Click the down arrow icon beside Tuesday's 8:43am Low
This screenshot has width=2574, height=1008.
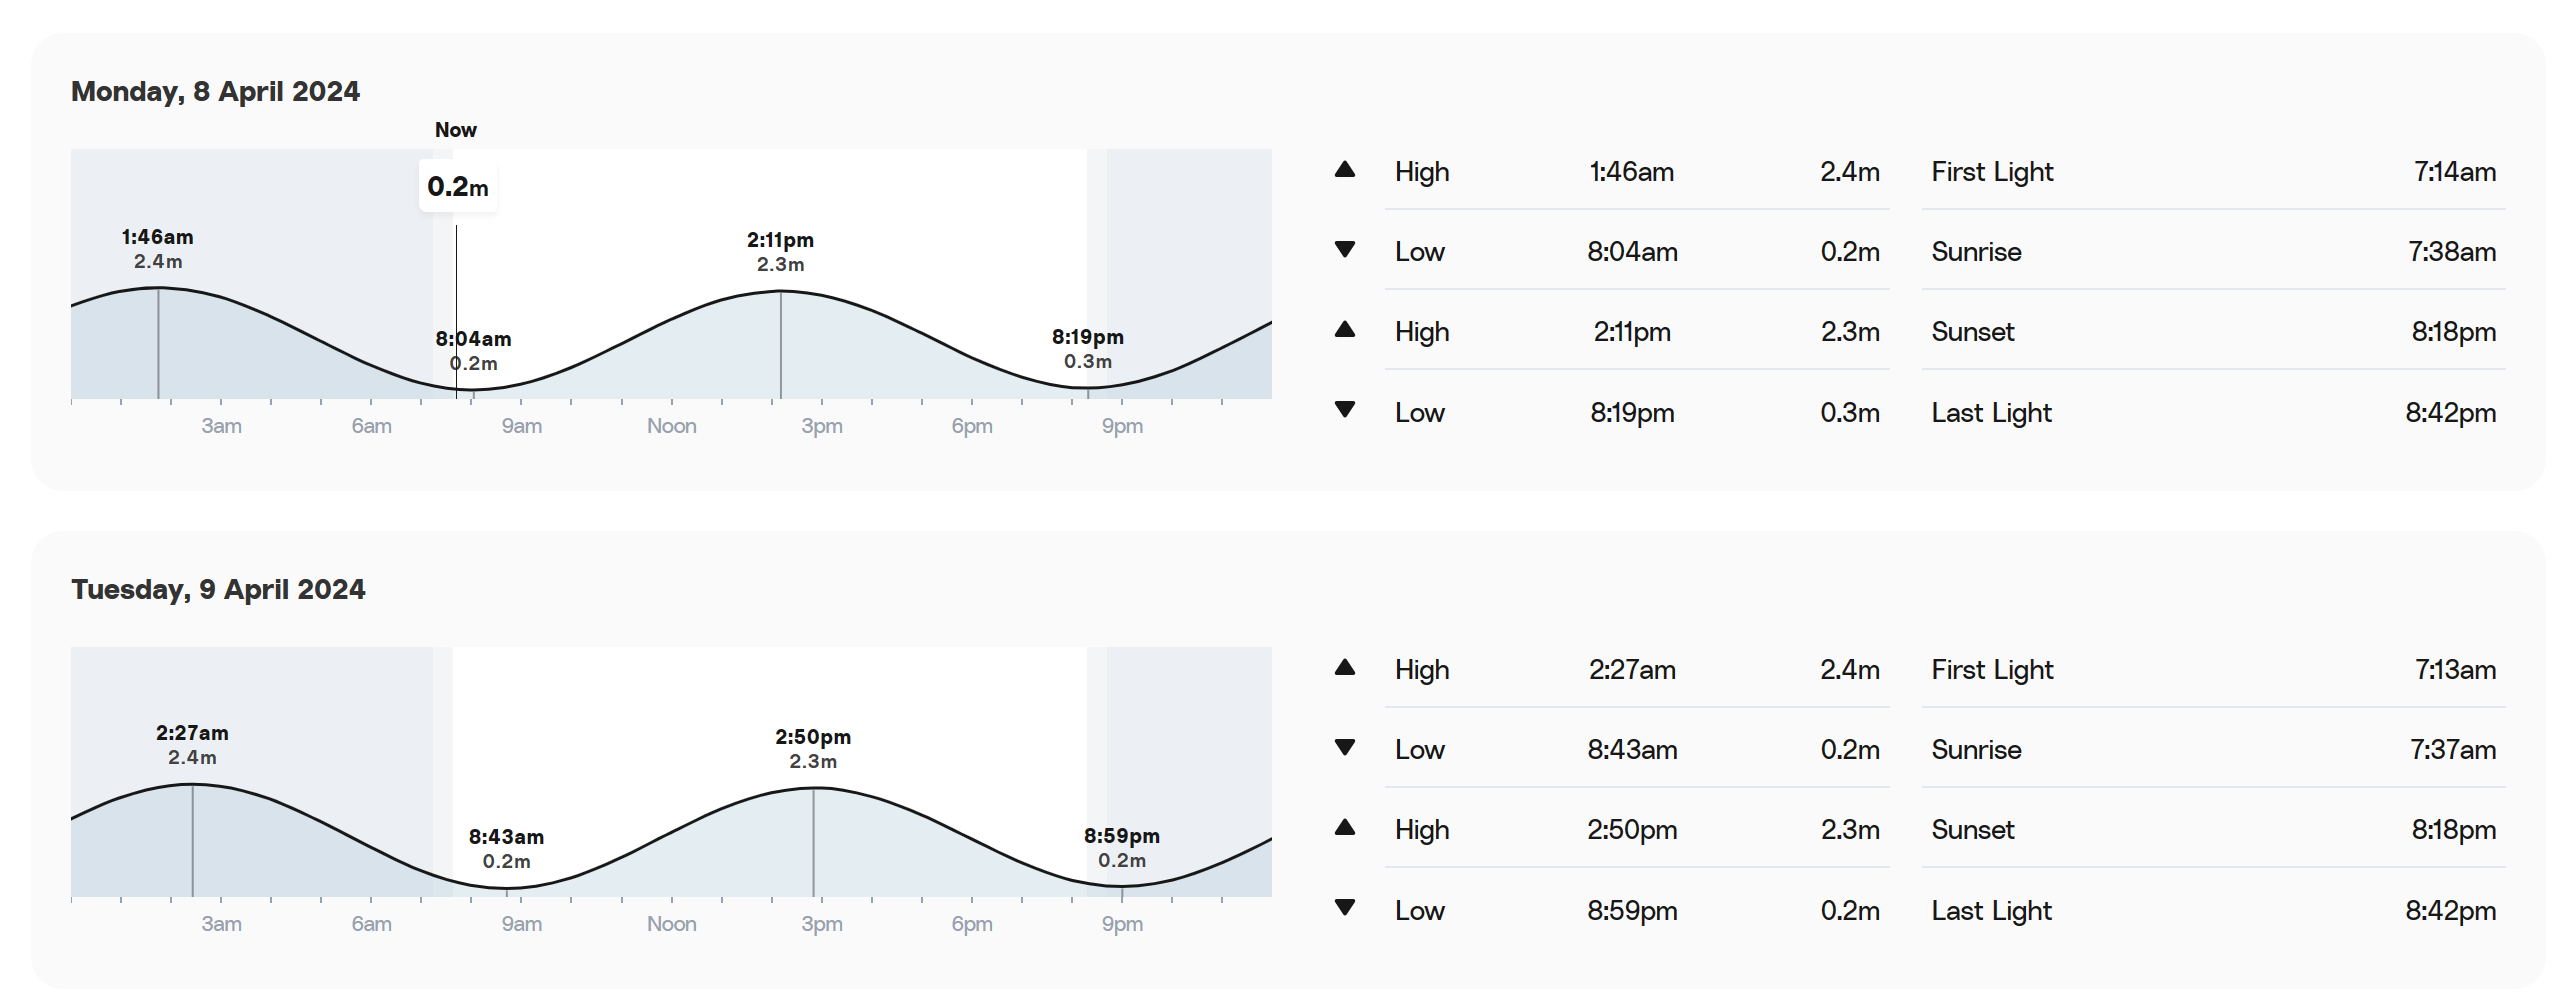coord(1345,747)
